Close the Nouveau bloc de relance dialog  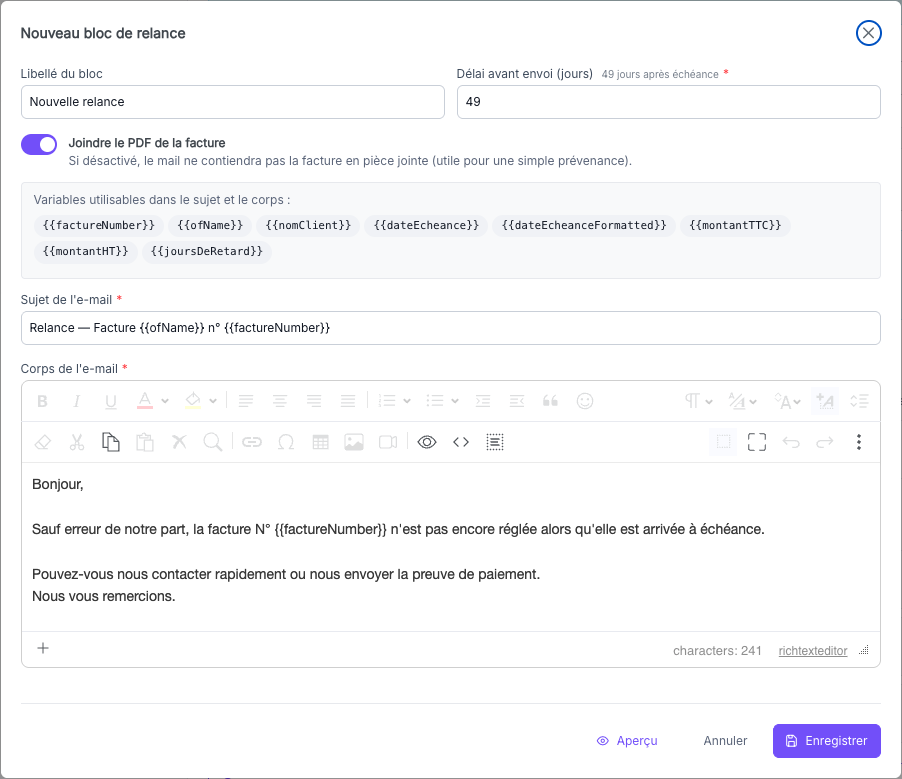pyautogui.click(x=868, y=33)
